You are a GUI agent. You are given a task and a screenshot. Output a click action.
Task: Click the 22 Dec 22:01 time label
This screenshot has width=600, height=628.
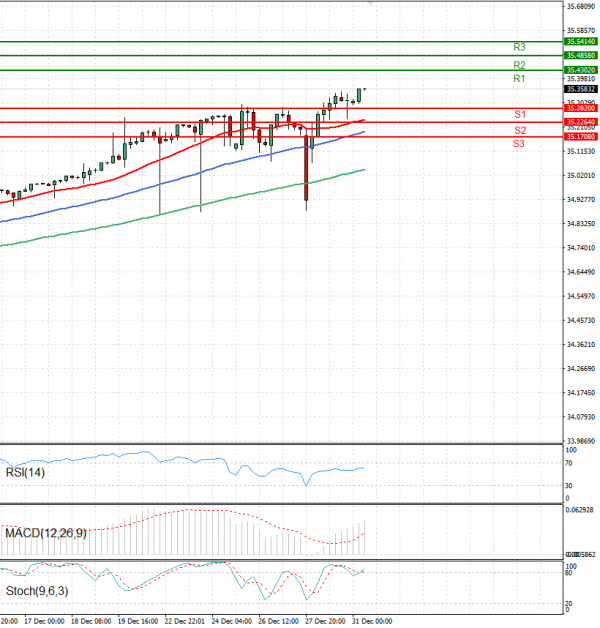point(185,621)
